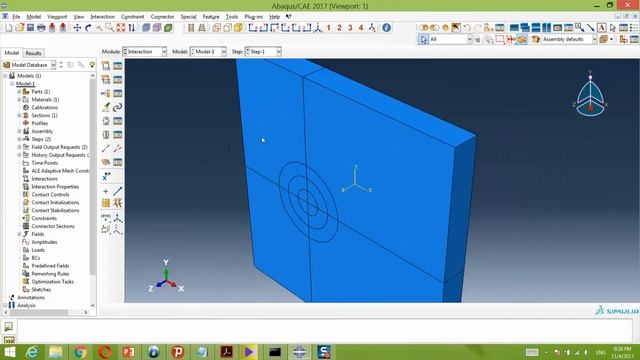
Task: Select Amplitudes in model tree
Action: point(44,242)
